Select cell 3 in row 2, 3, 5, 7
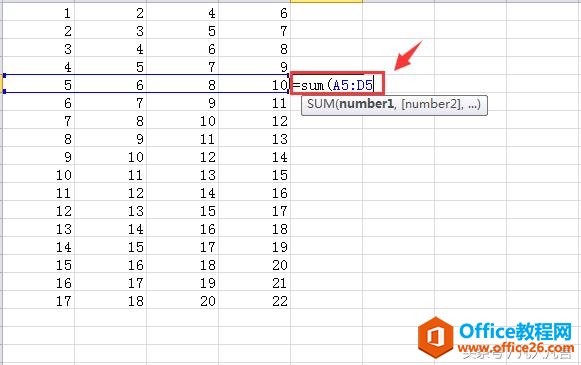 point(110,30)
